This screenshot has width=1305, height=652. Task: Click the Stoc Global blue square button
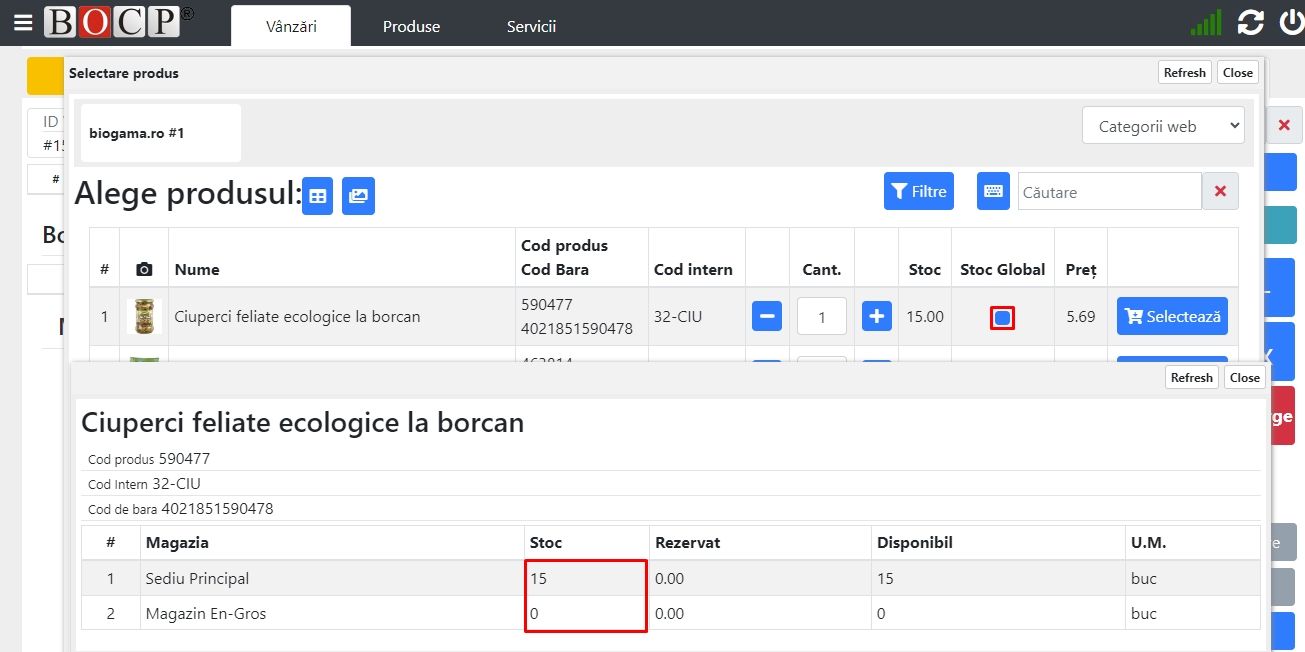(1002, 318)
